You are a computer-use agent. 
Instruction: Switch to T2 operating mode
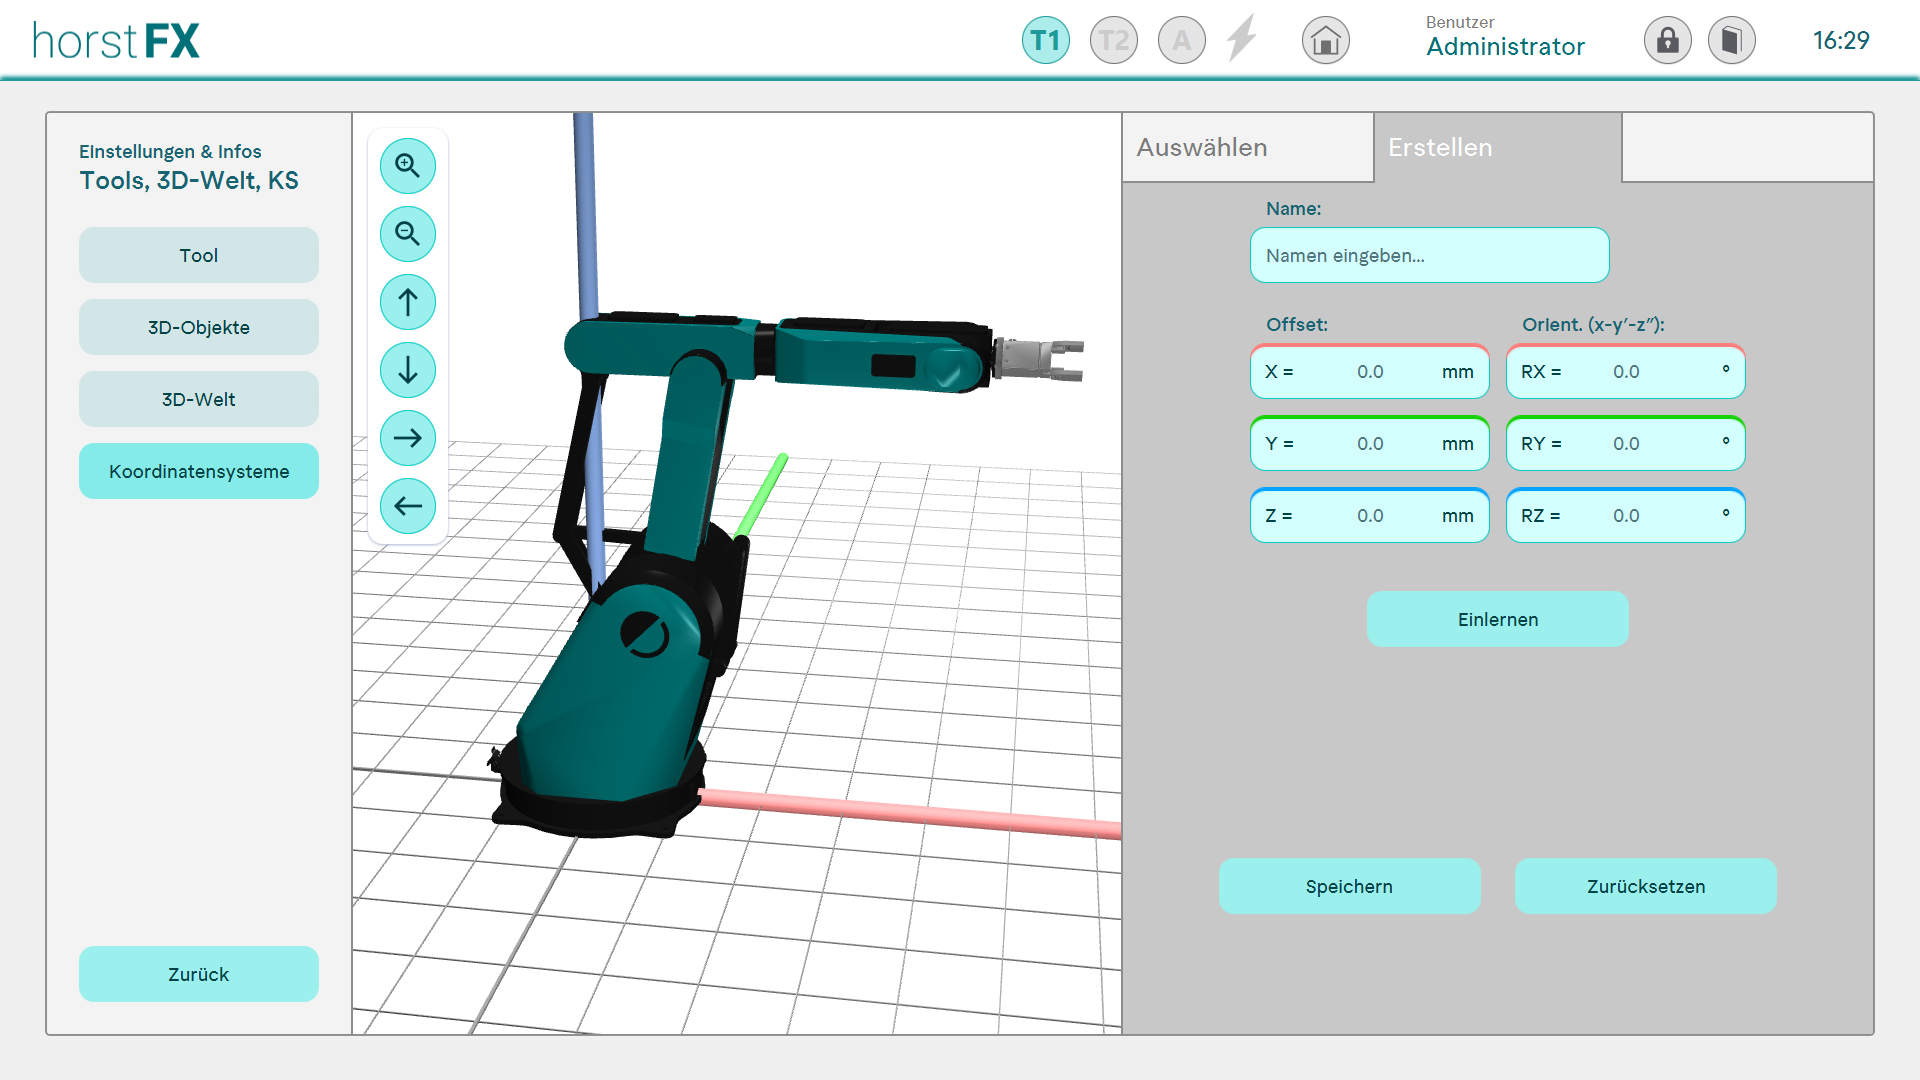point(1113,41)
